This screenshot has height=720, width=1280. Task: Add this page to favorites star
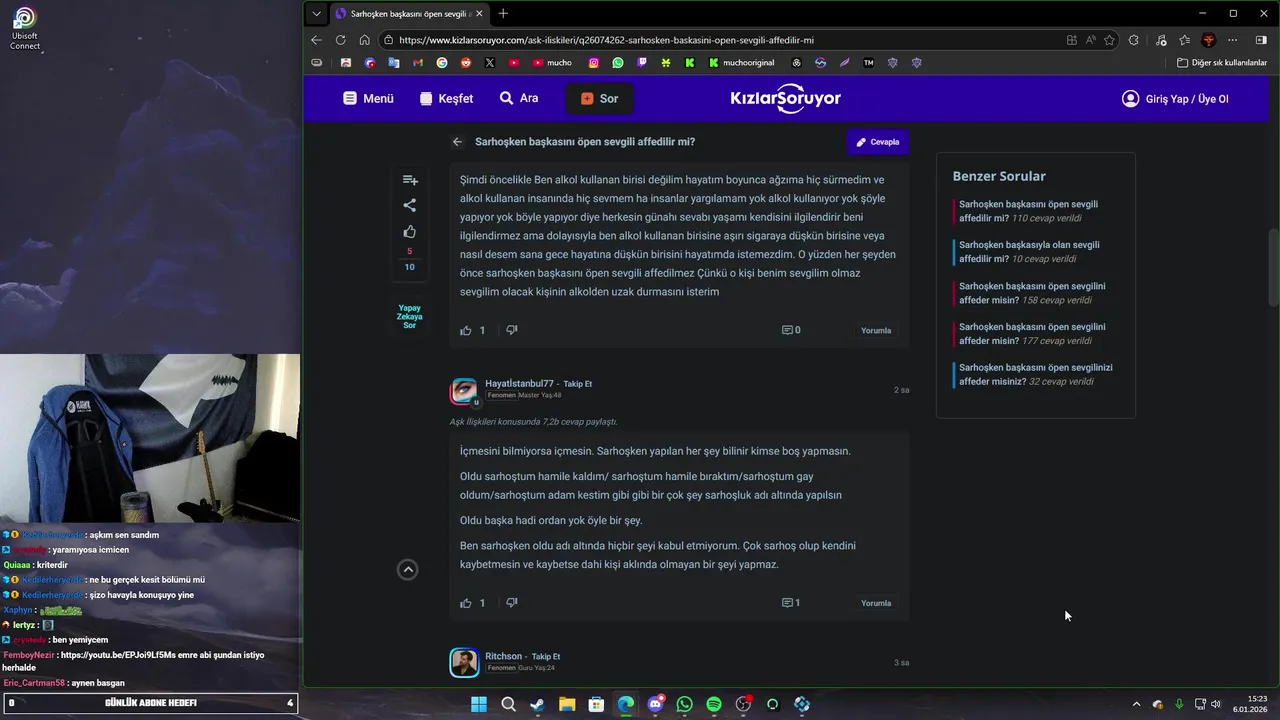[x=1109, y=40]
